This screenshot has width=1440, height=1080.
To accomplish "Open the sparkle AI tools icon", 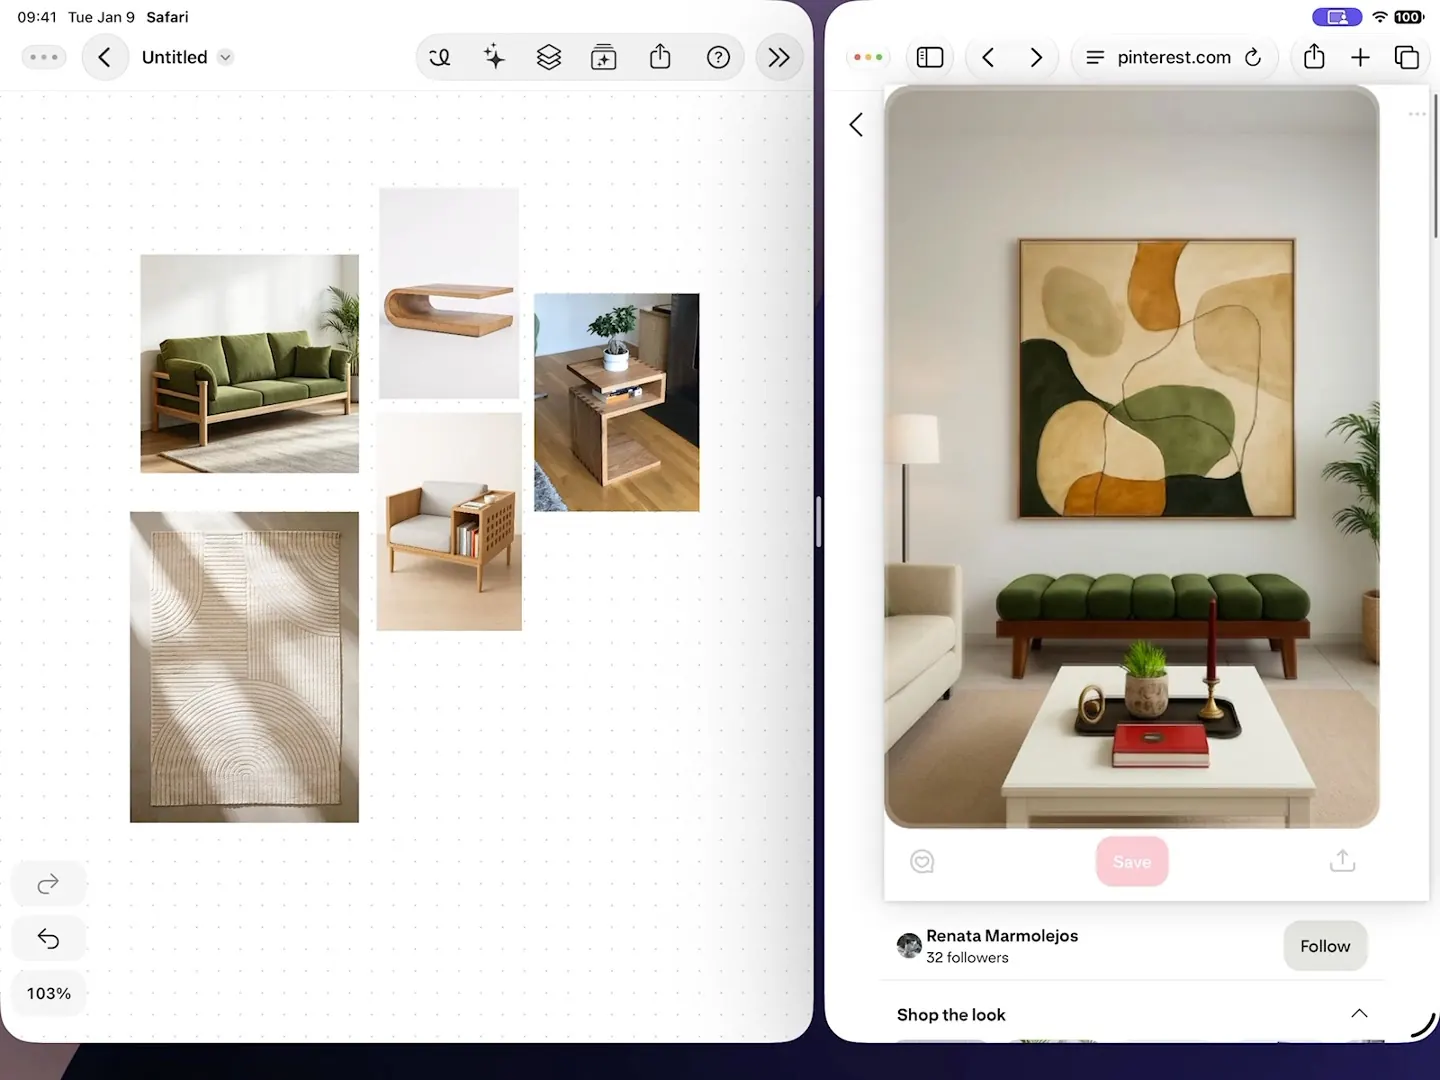I will (494, 57).
